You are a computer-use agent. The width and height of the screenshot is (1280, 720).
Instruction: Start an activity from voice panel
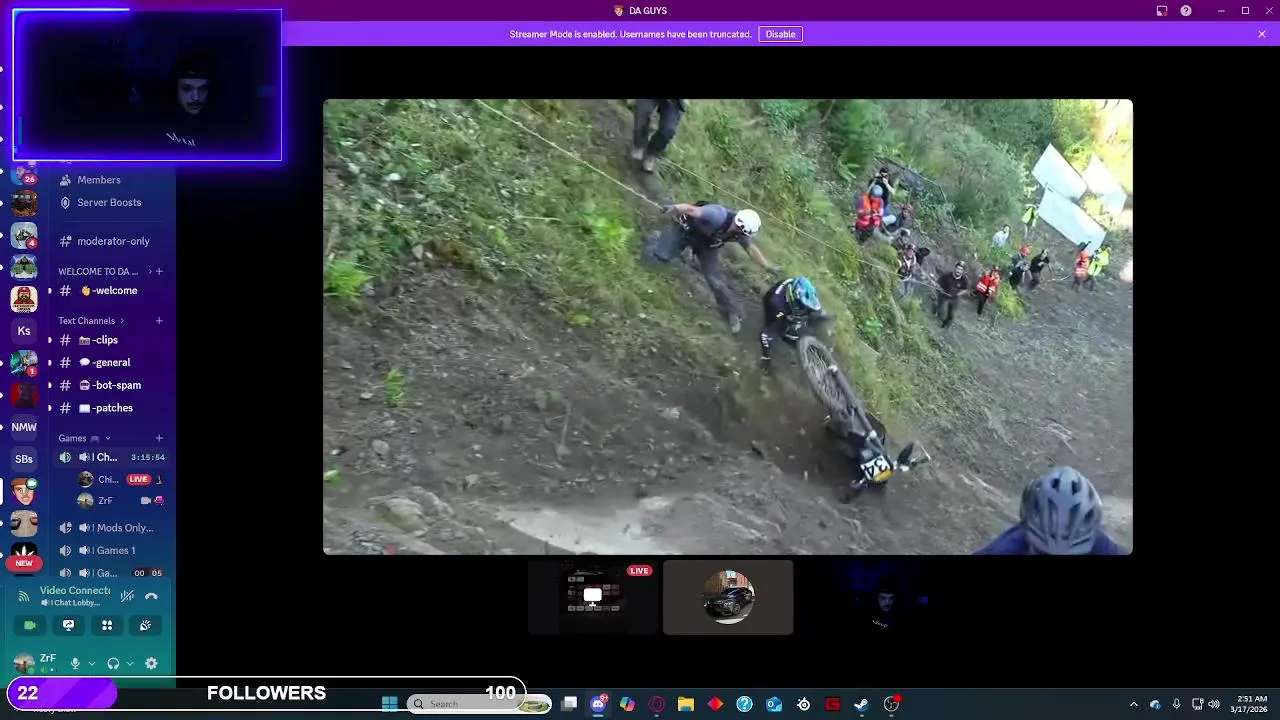pos(107,625)
